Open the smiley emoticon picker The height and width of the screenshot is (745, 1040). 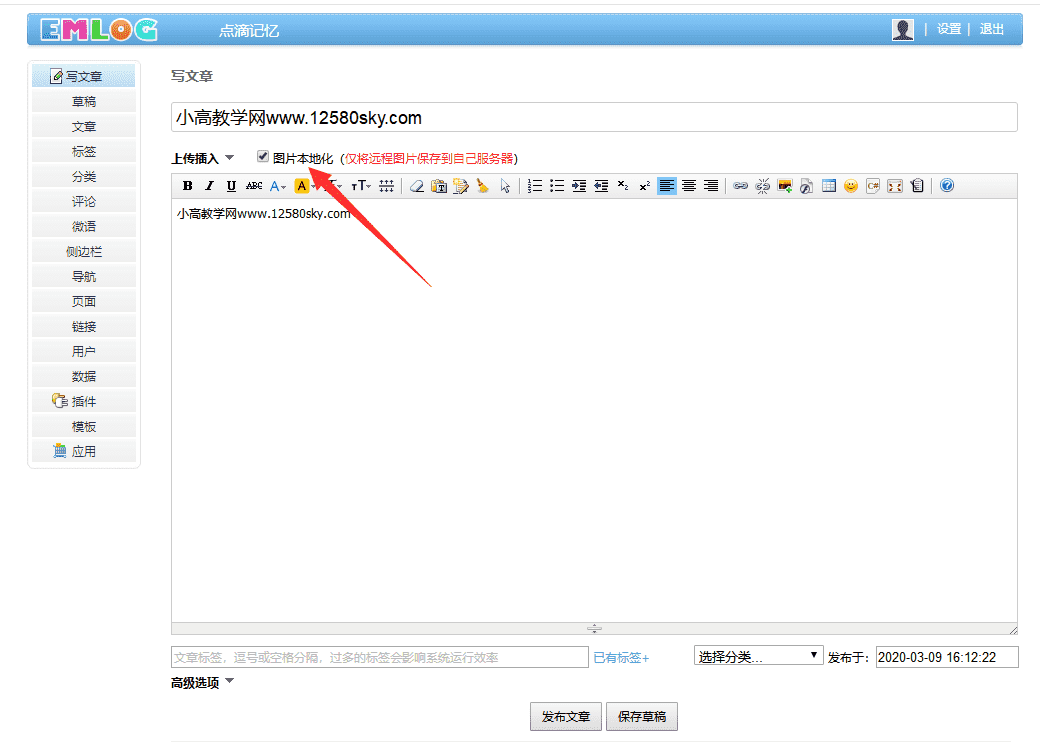pos(851,186)
